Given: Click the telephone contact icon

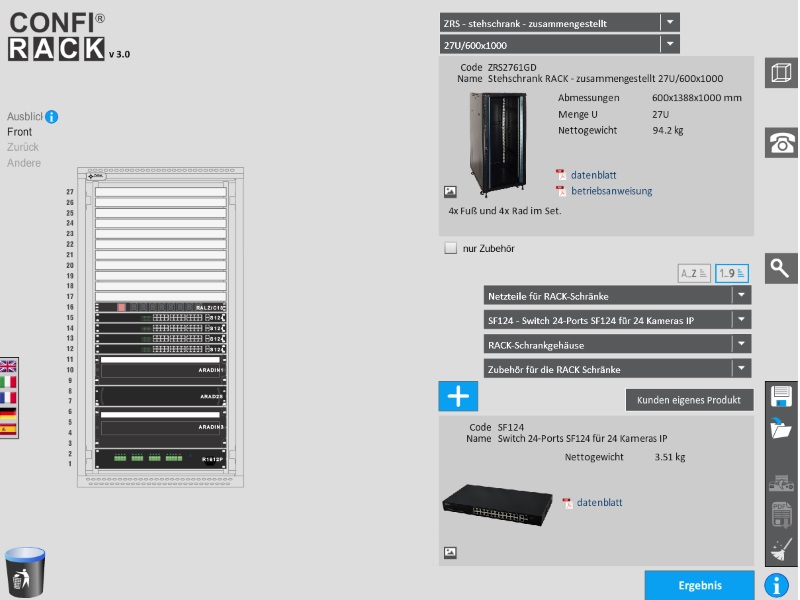Looking at the screenshot, I should click(781, 143).
